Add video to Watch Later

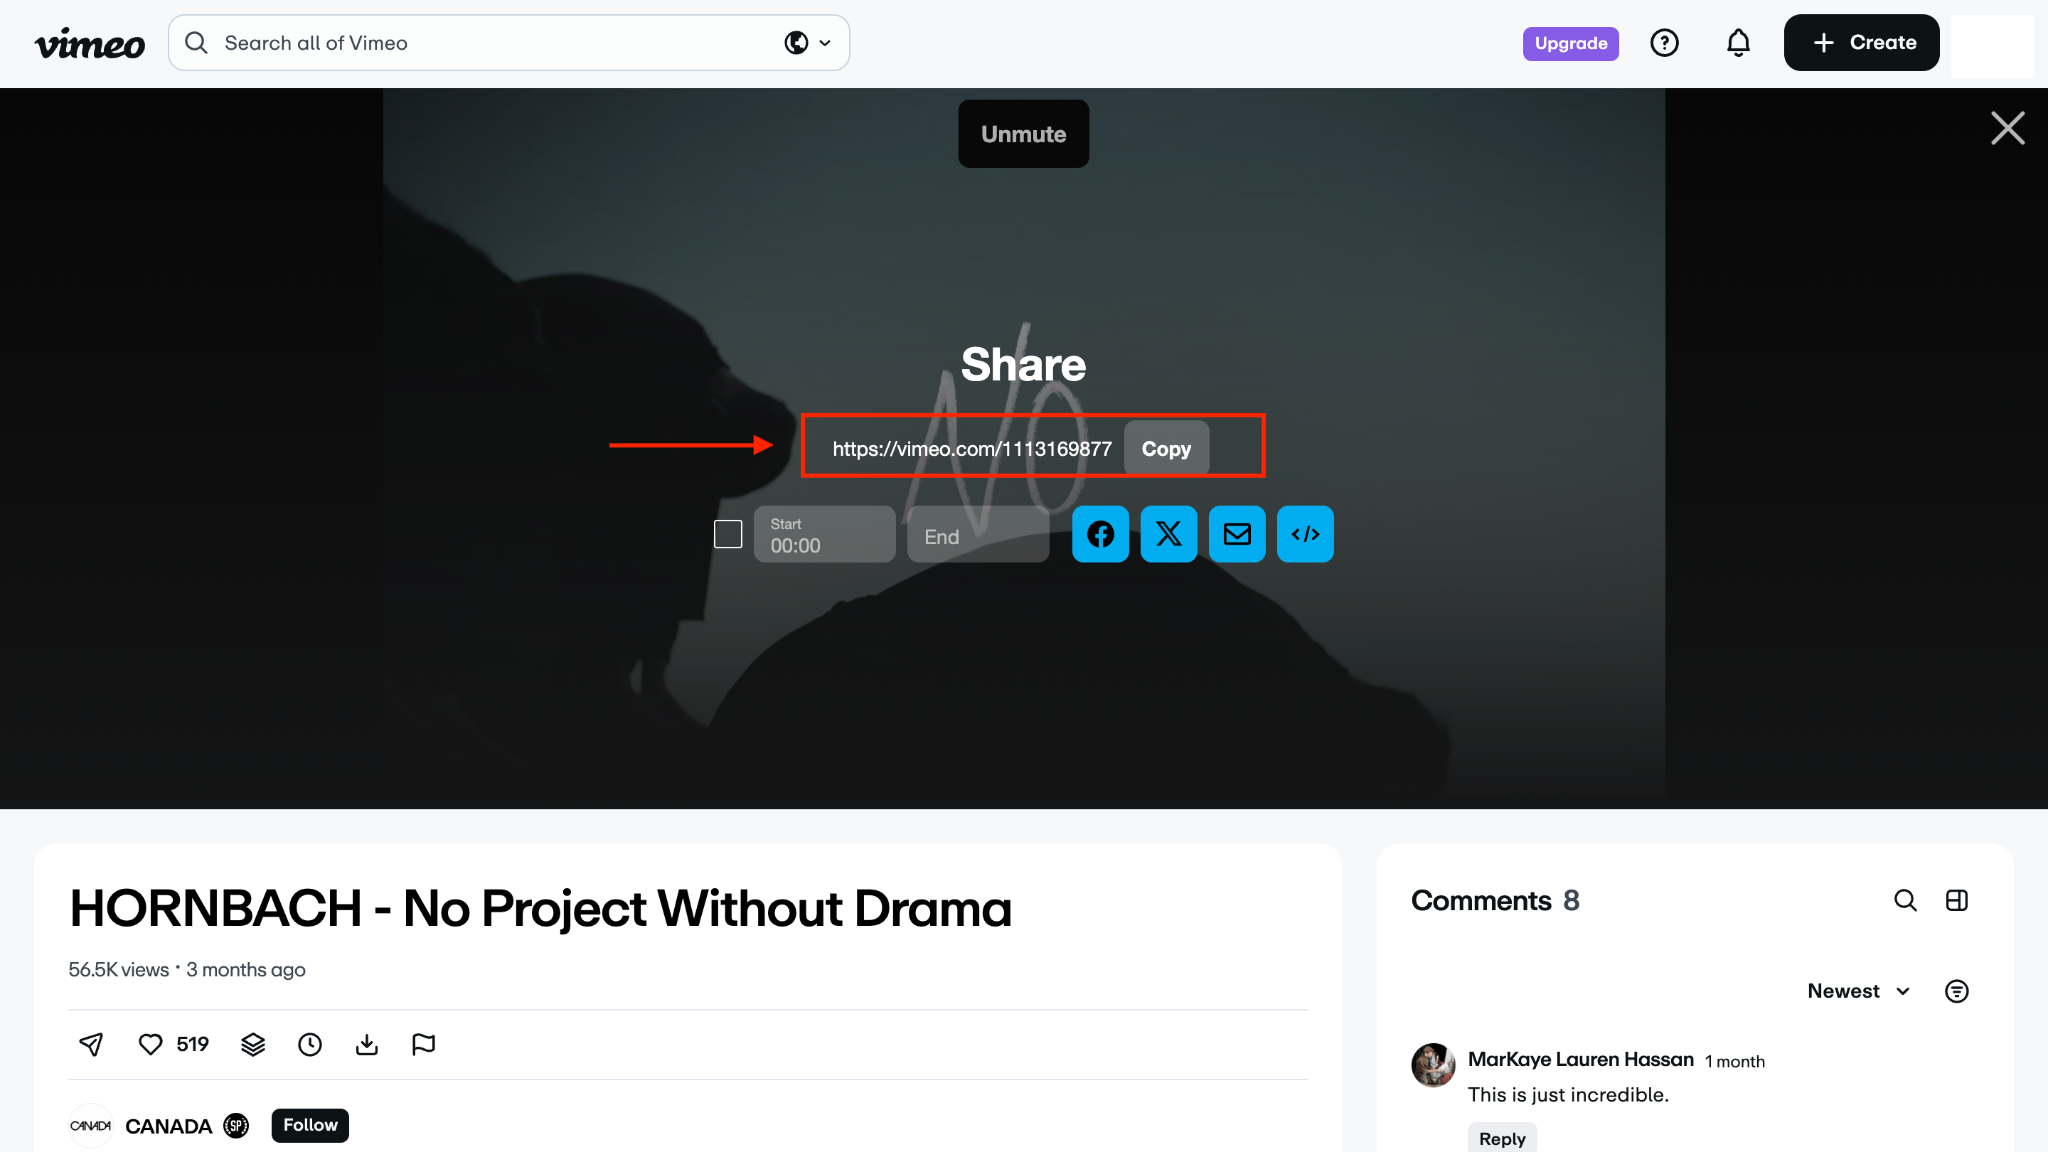click(x=310, y=1044)
